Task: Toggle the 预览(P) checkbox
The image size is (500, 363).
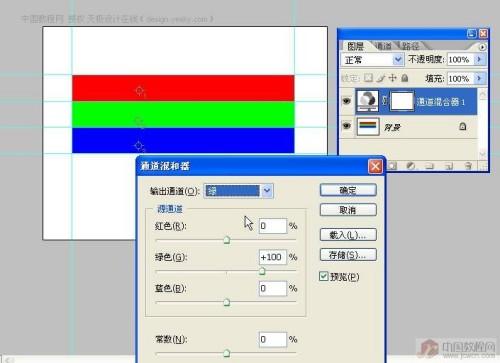Action: click(x=323, y=276)
